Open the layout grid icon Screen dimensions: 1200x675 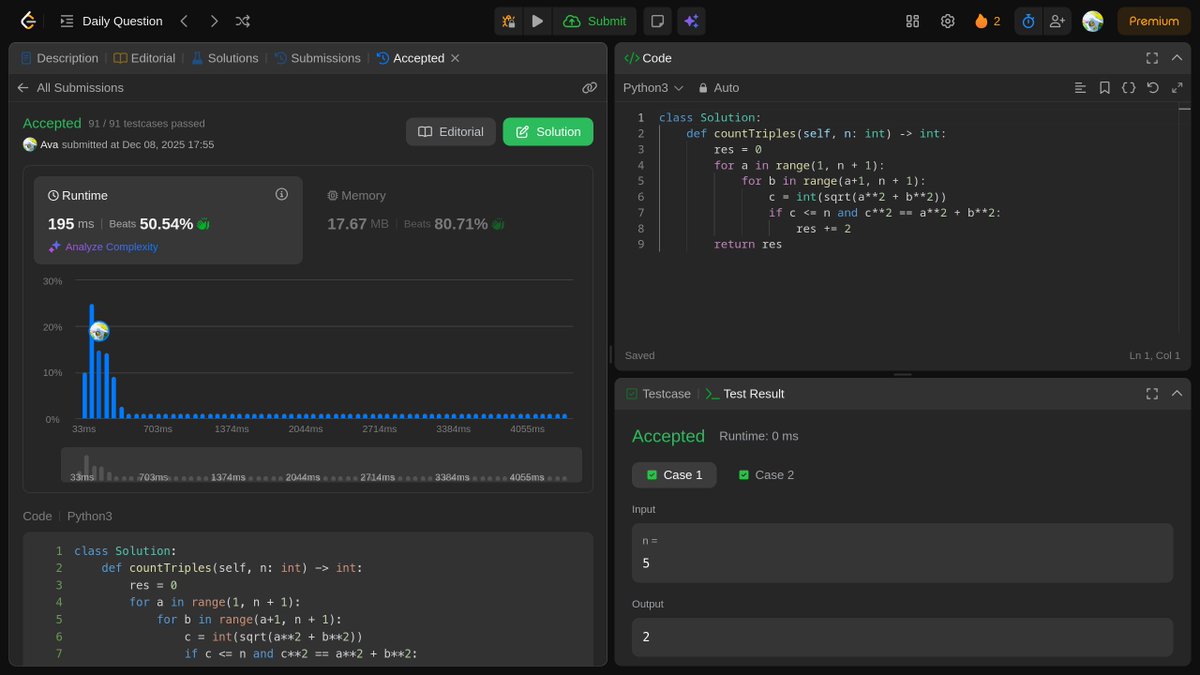pyautogui.click(x=912, y=21)
